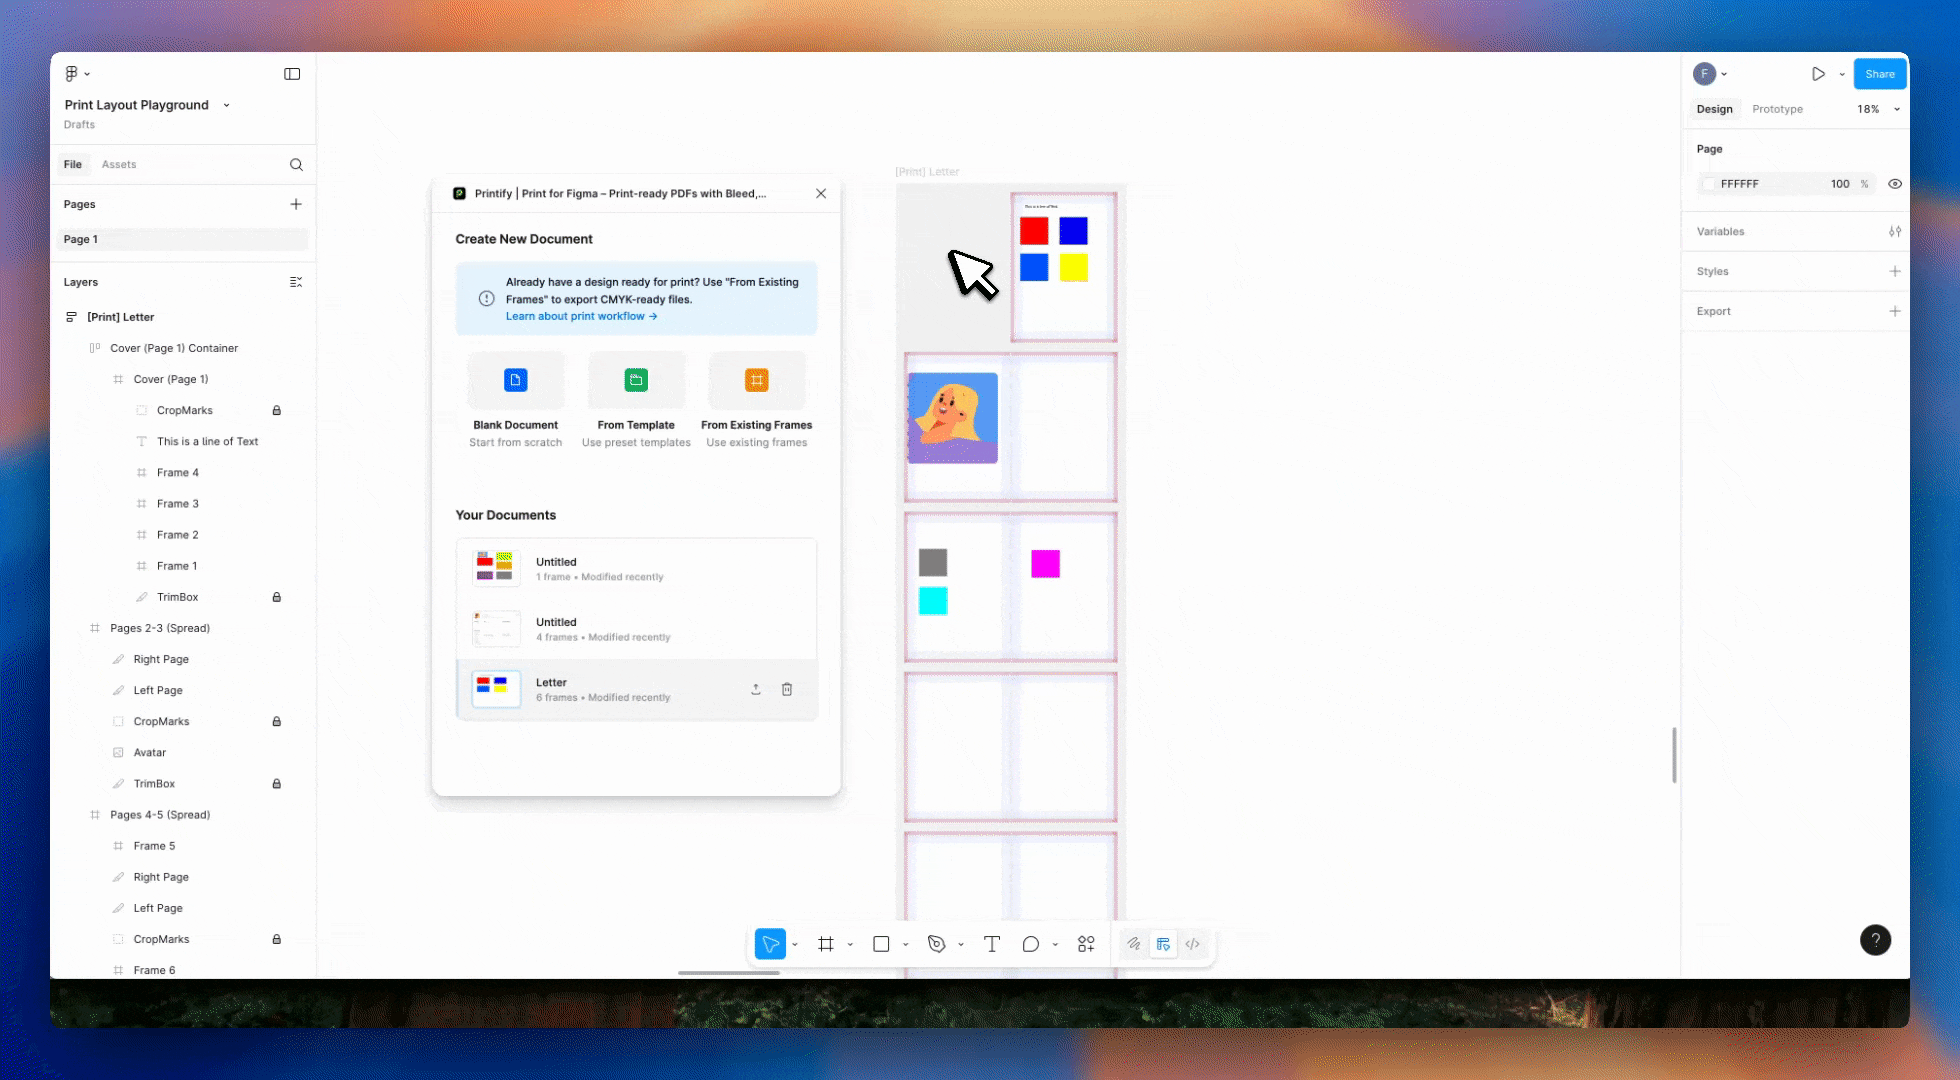Select the Frame tool in the toolbar
Screen dimensions: 1960x1080
coord(826,943)
